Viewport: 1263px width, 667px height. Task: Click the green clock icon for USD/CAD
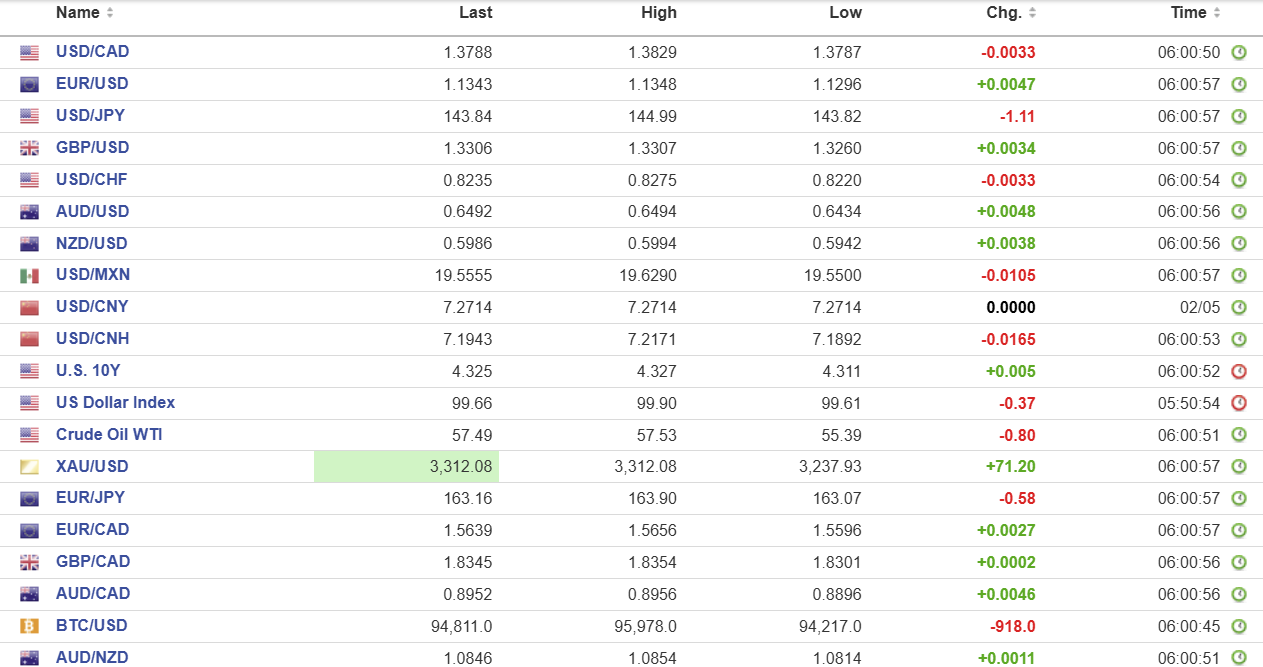tap(1239, 52)
